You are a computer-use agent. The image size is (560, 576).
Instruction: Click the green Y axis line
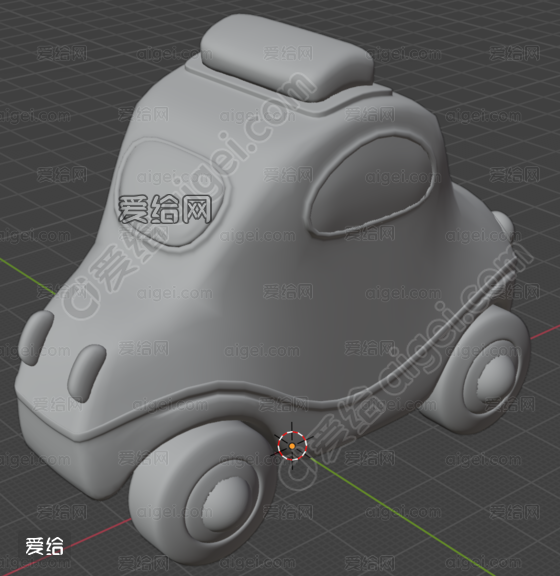coord(404,517)
